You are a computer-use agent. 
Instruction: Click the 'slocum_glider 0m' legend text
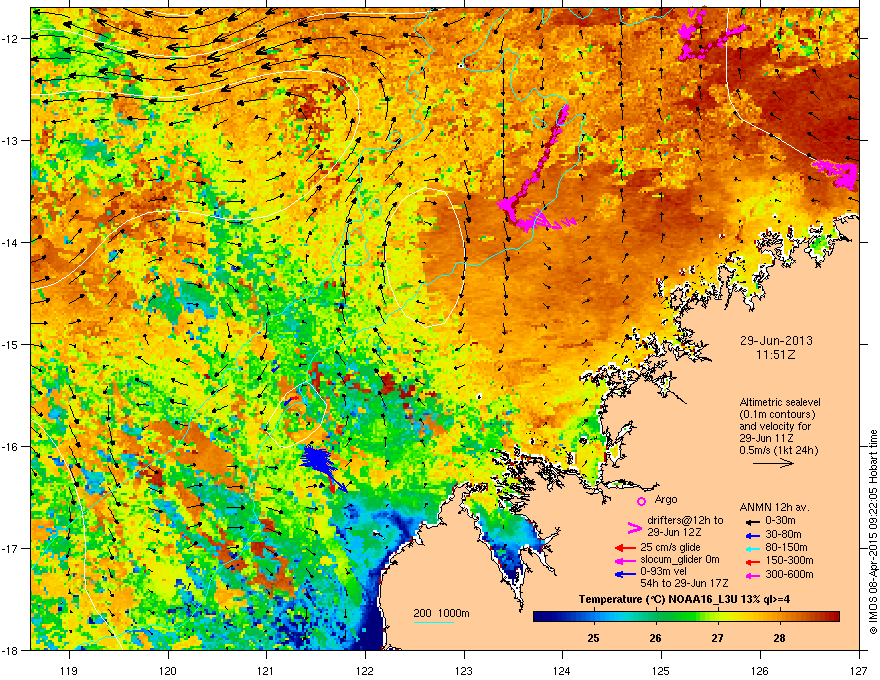[x=680, y=559]
